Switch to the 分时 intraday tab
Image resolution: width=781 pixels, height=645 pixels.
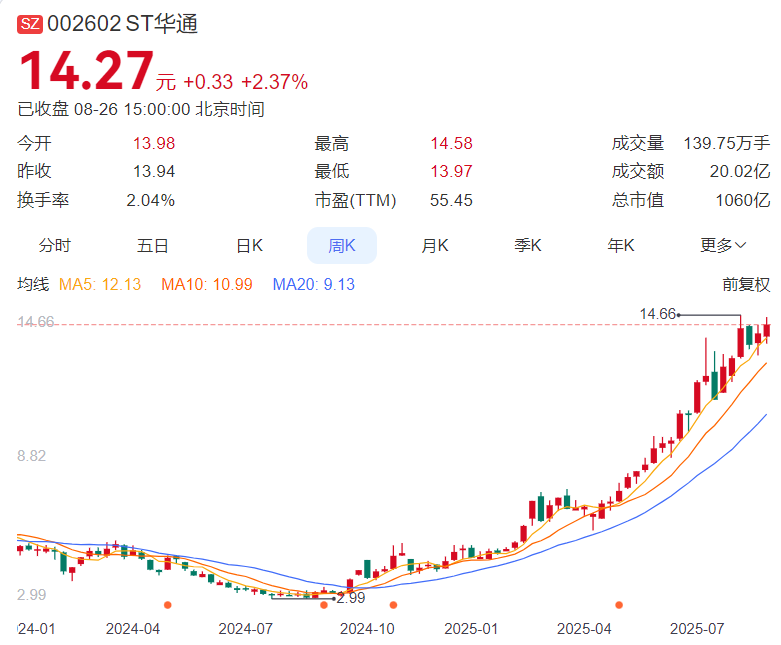tap(55, 245)
